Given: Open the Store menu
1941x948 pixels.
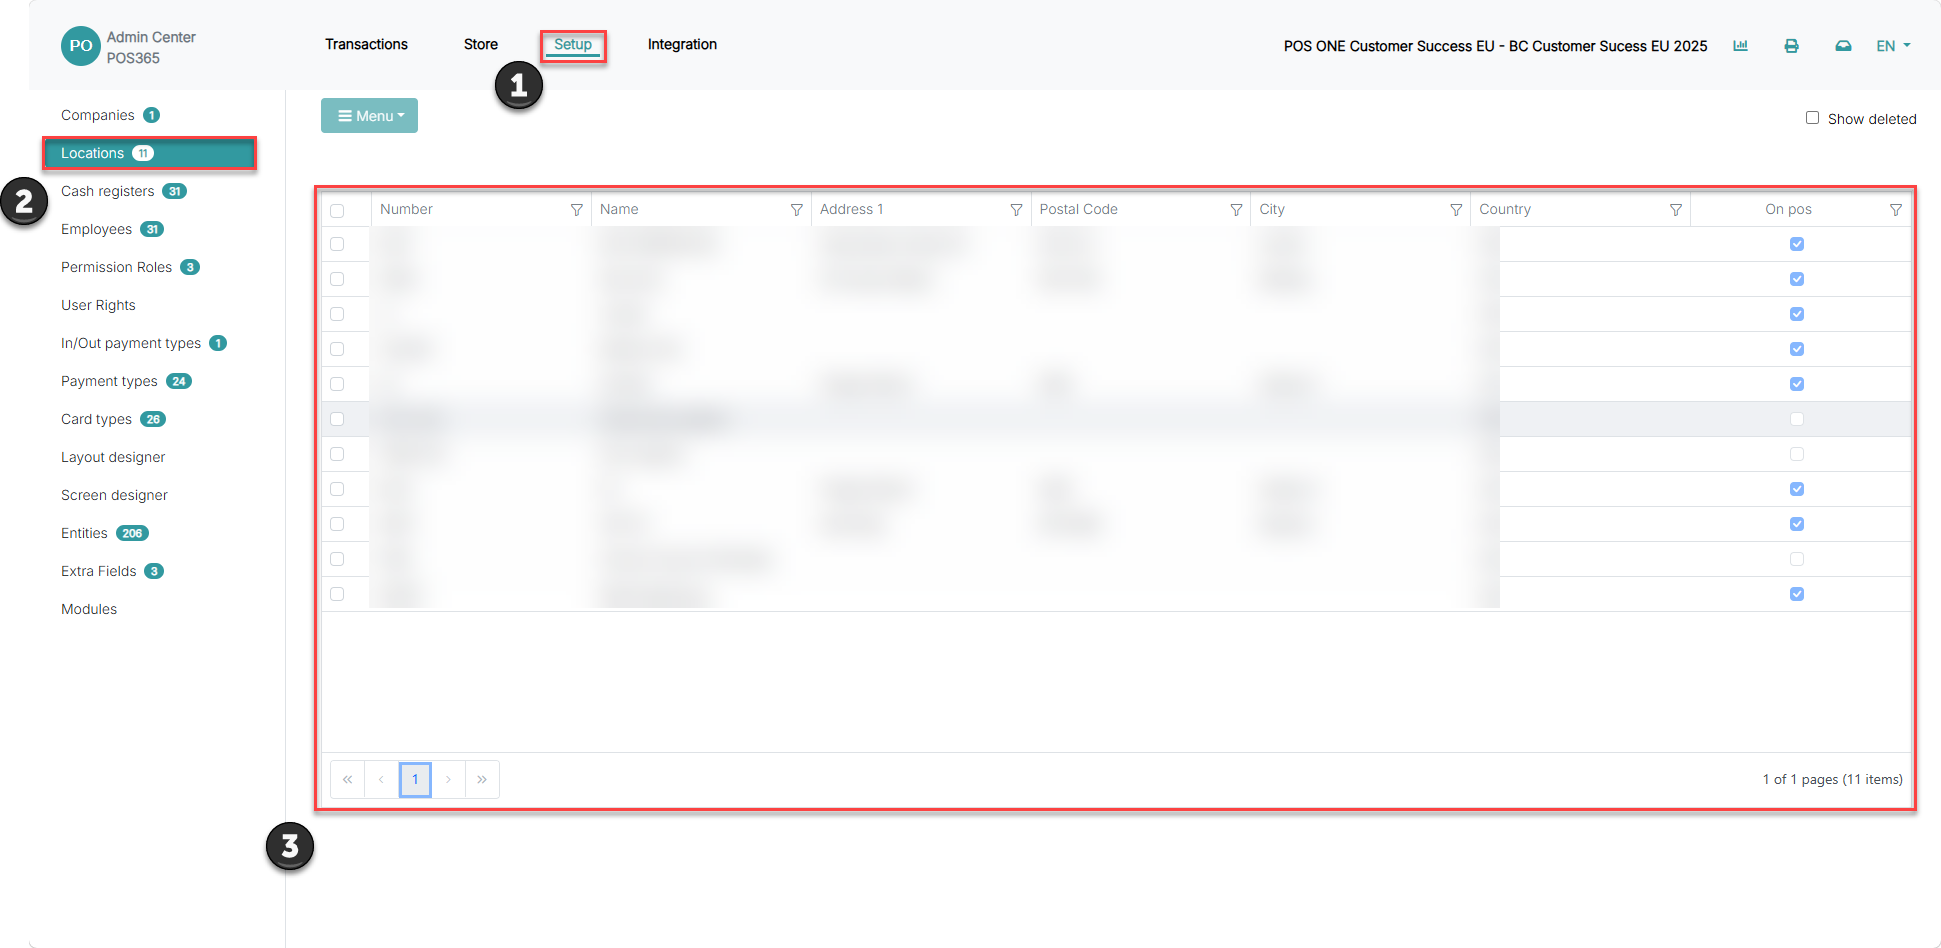Looking at the screenshot, I should [481, 44].
